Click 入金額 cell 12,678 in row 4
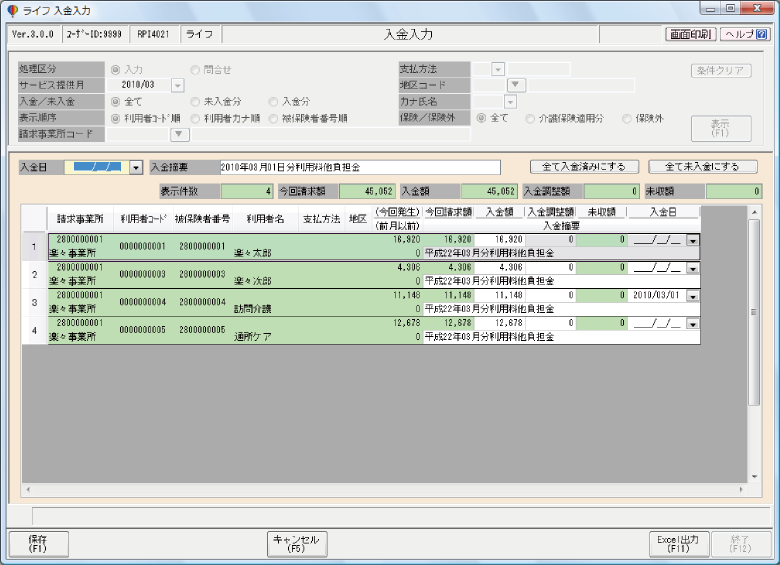Screen dimensions: 780x565 tap(499, 323)
